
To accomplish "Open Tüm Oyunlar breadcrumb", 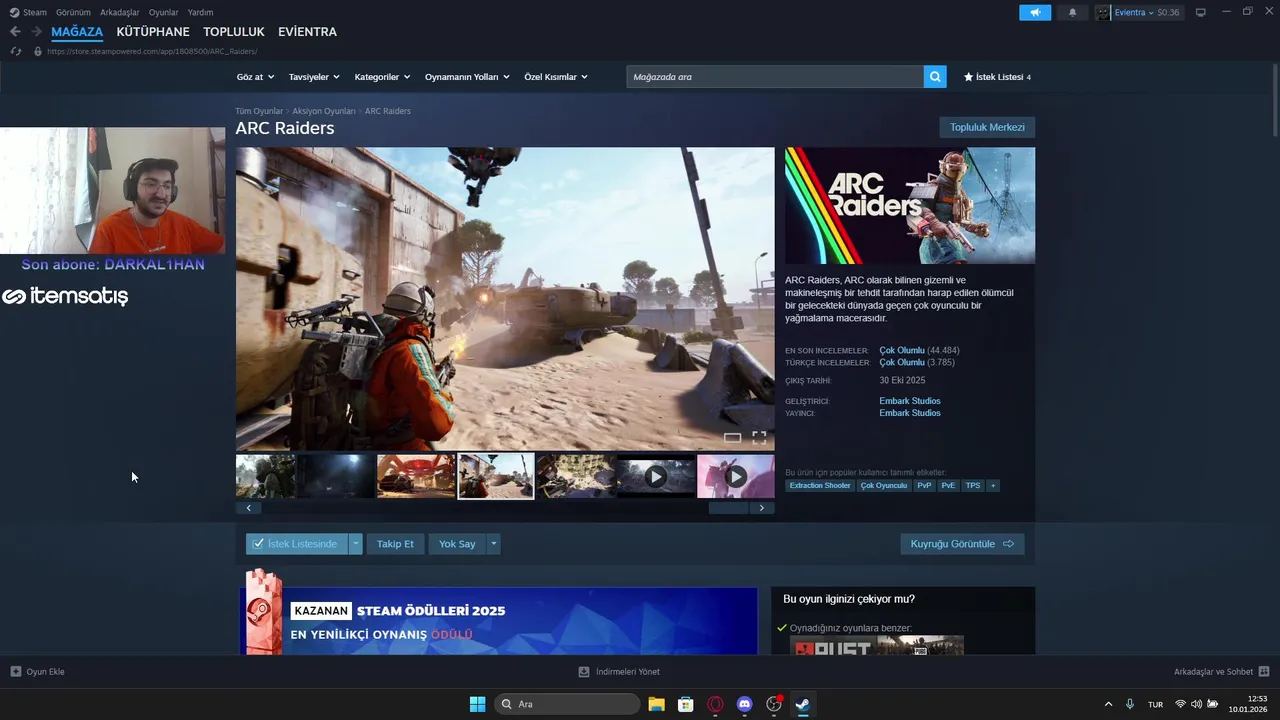I will (x=259, y=111).
